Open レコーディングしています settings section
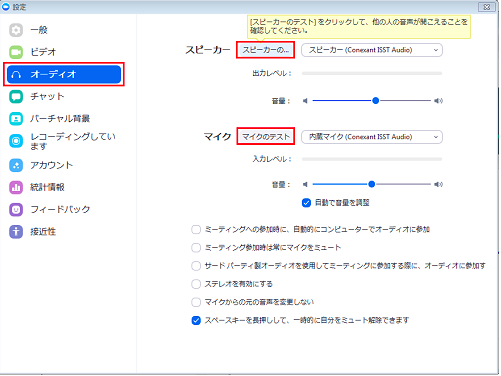Screen dimensions: 501x376 tap(63, 141)
